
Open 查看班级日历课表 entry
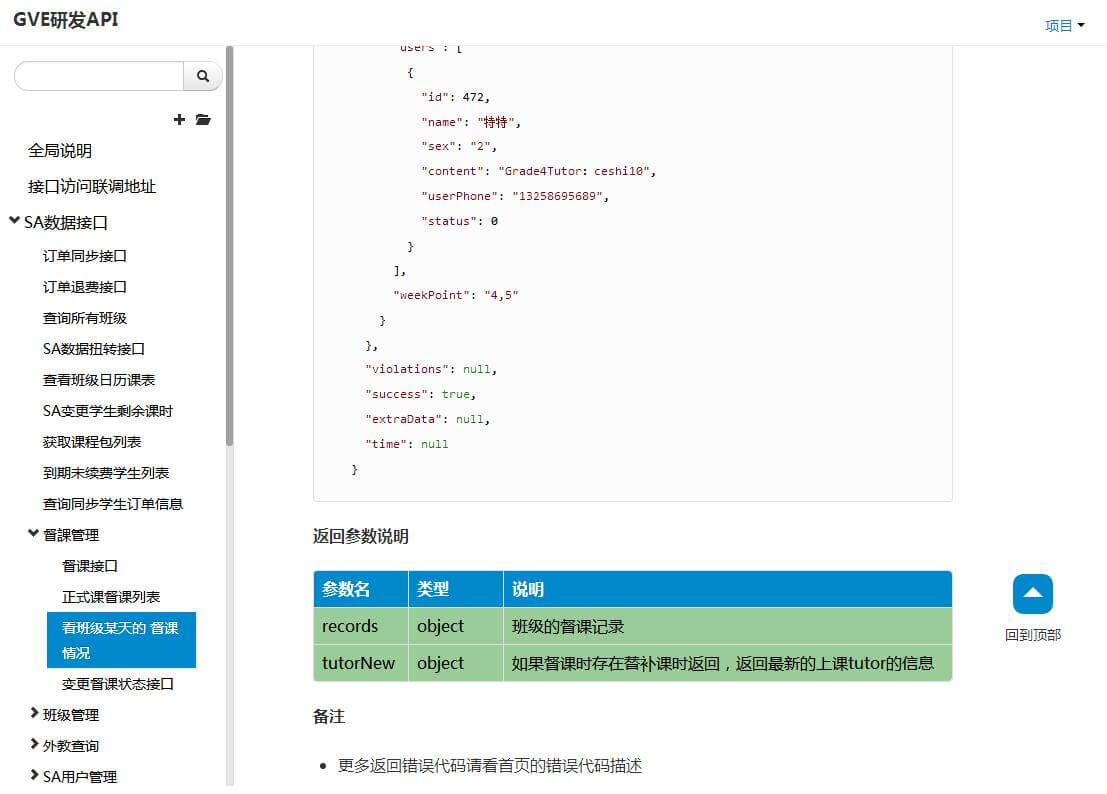pyautogui.click(x=99, y=380)
